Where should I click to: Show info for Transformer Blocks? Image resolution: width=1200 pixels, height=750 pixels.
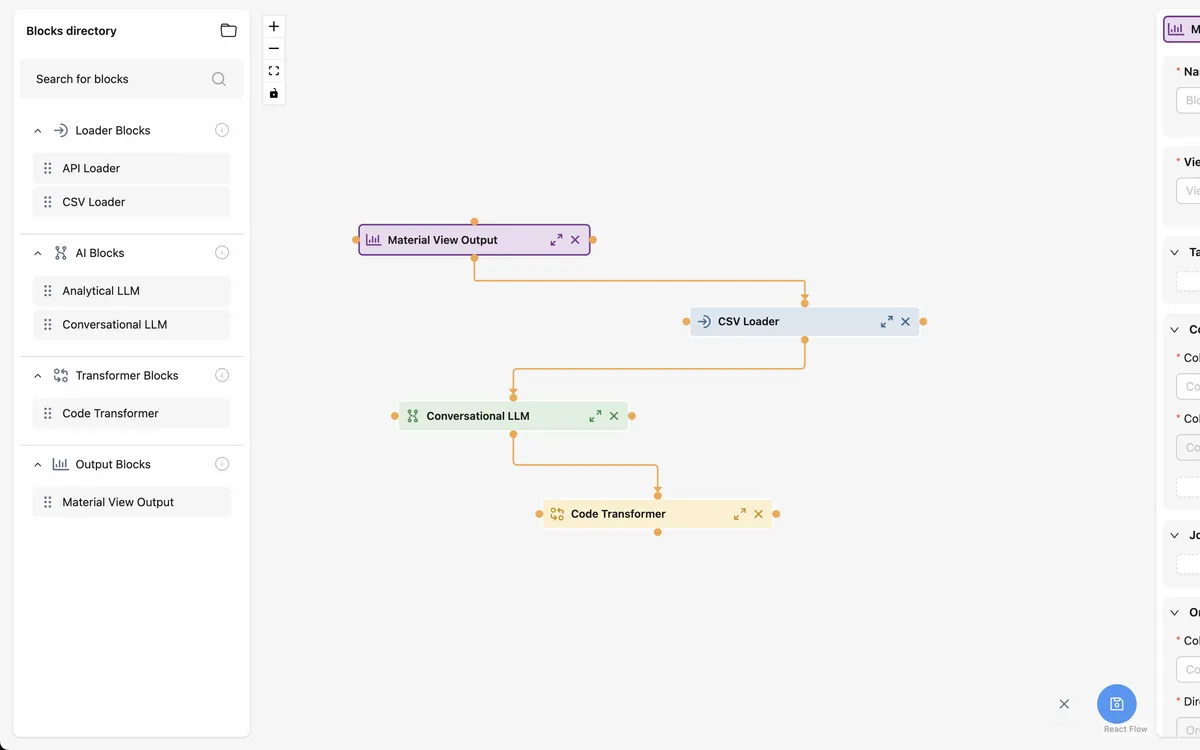pos(222,375)
